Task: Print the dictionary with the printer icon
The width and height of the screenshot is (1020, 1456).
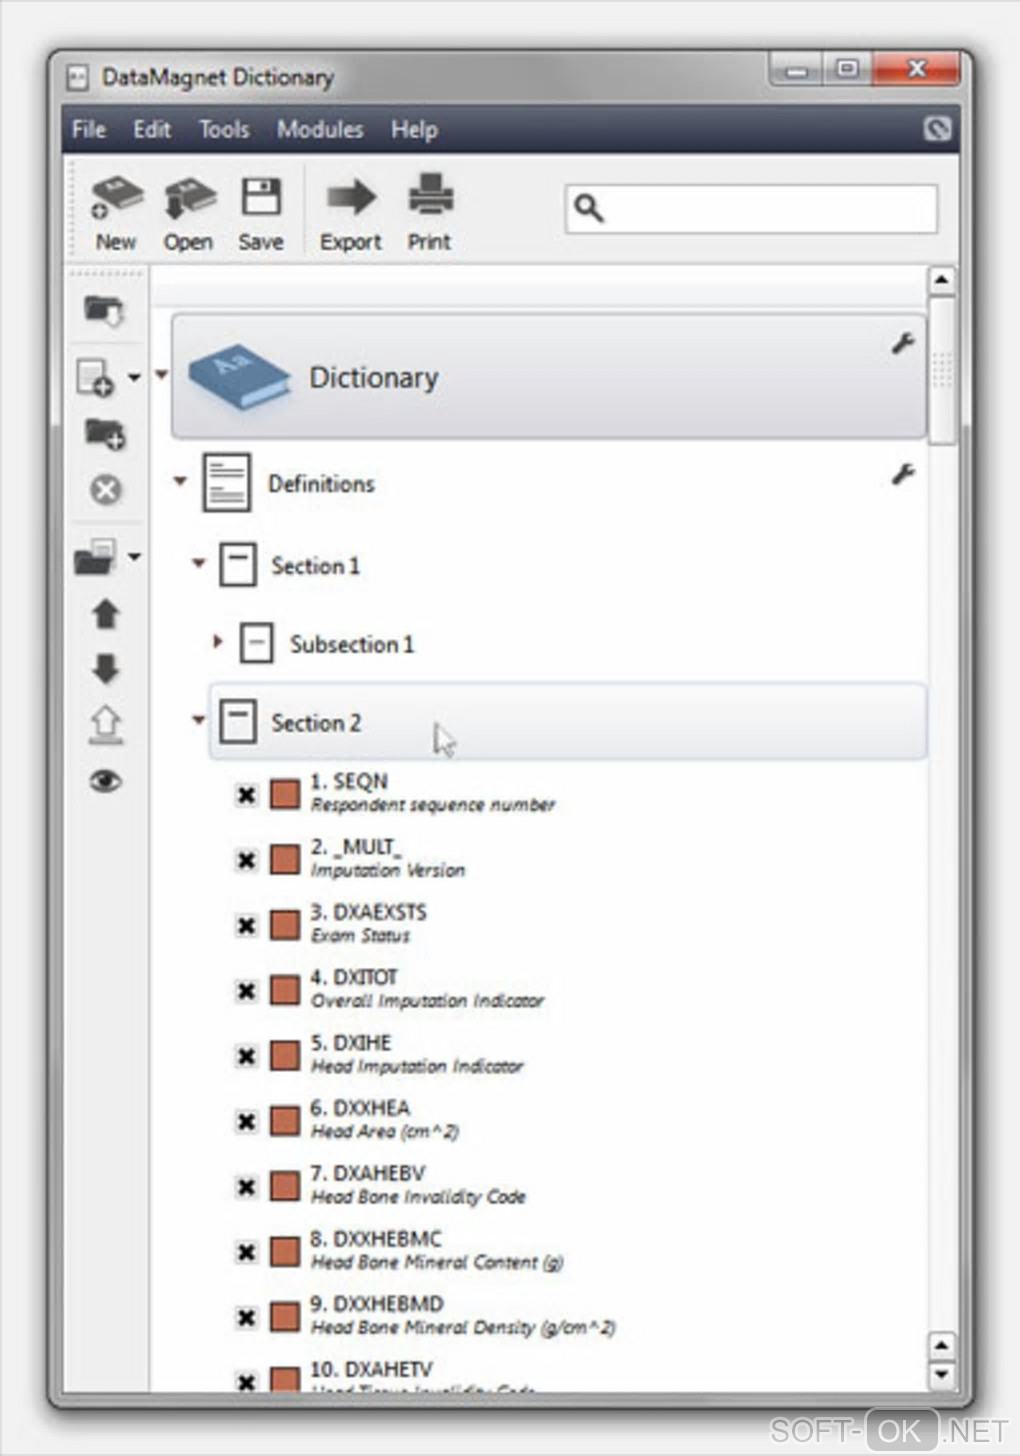Action: pos(430,195)
